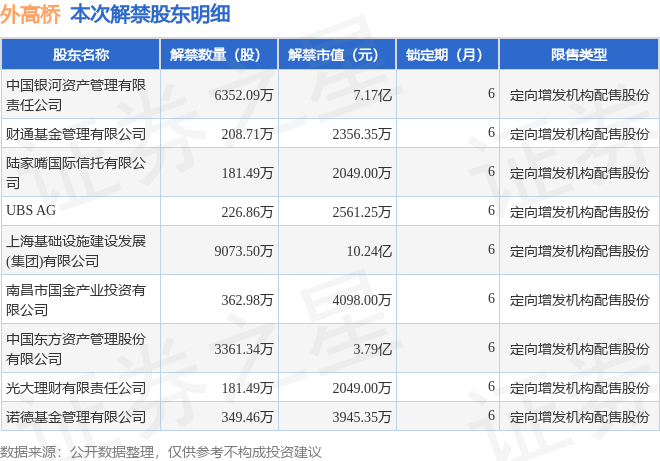Click lock-up period 6 in 诺德基金 row
The width and height of the screenshot is (660, 461).
(x=491, y=415)
